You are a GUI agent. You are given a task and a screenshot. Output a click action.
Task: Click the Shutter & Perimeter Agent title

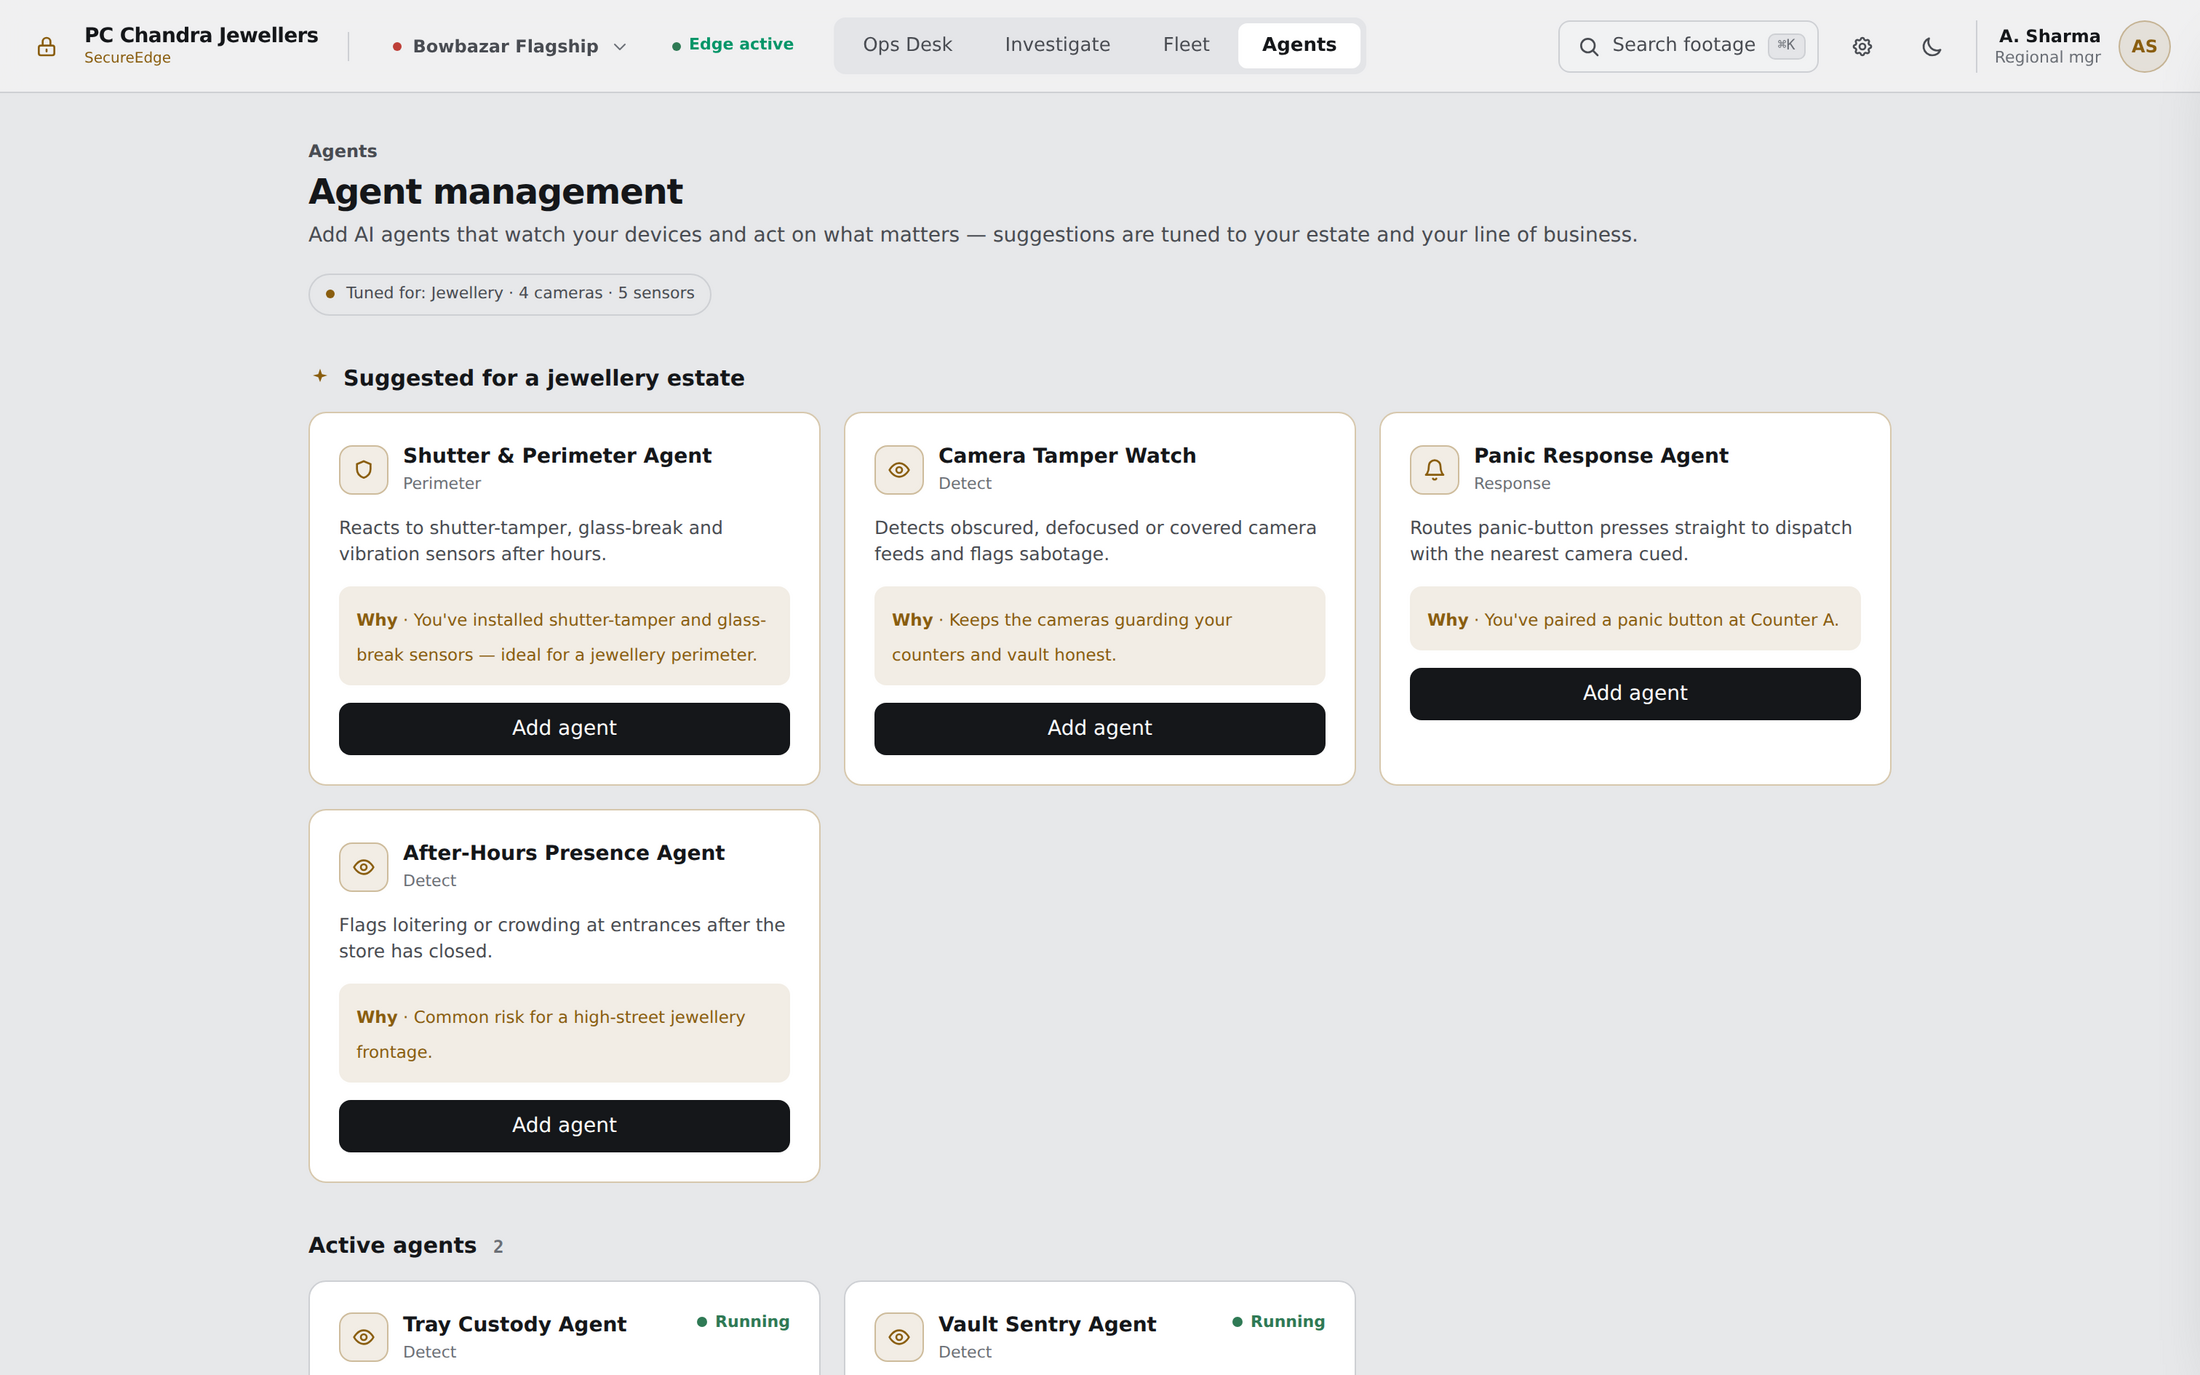557,456
